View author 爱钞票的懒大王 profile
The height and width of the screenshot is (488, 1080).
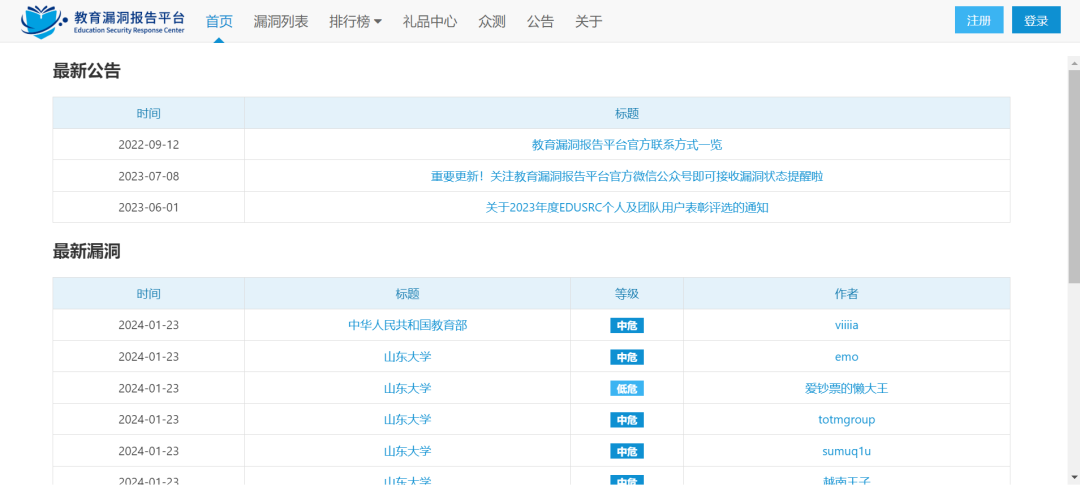847,388
